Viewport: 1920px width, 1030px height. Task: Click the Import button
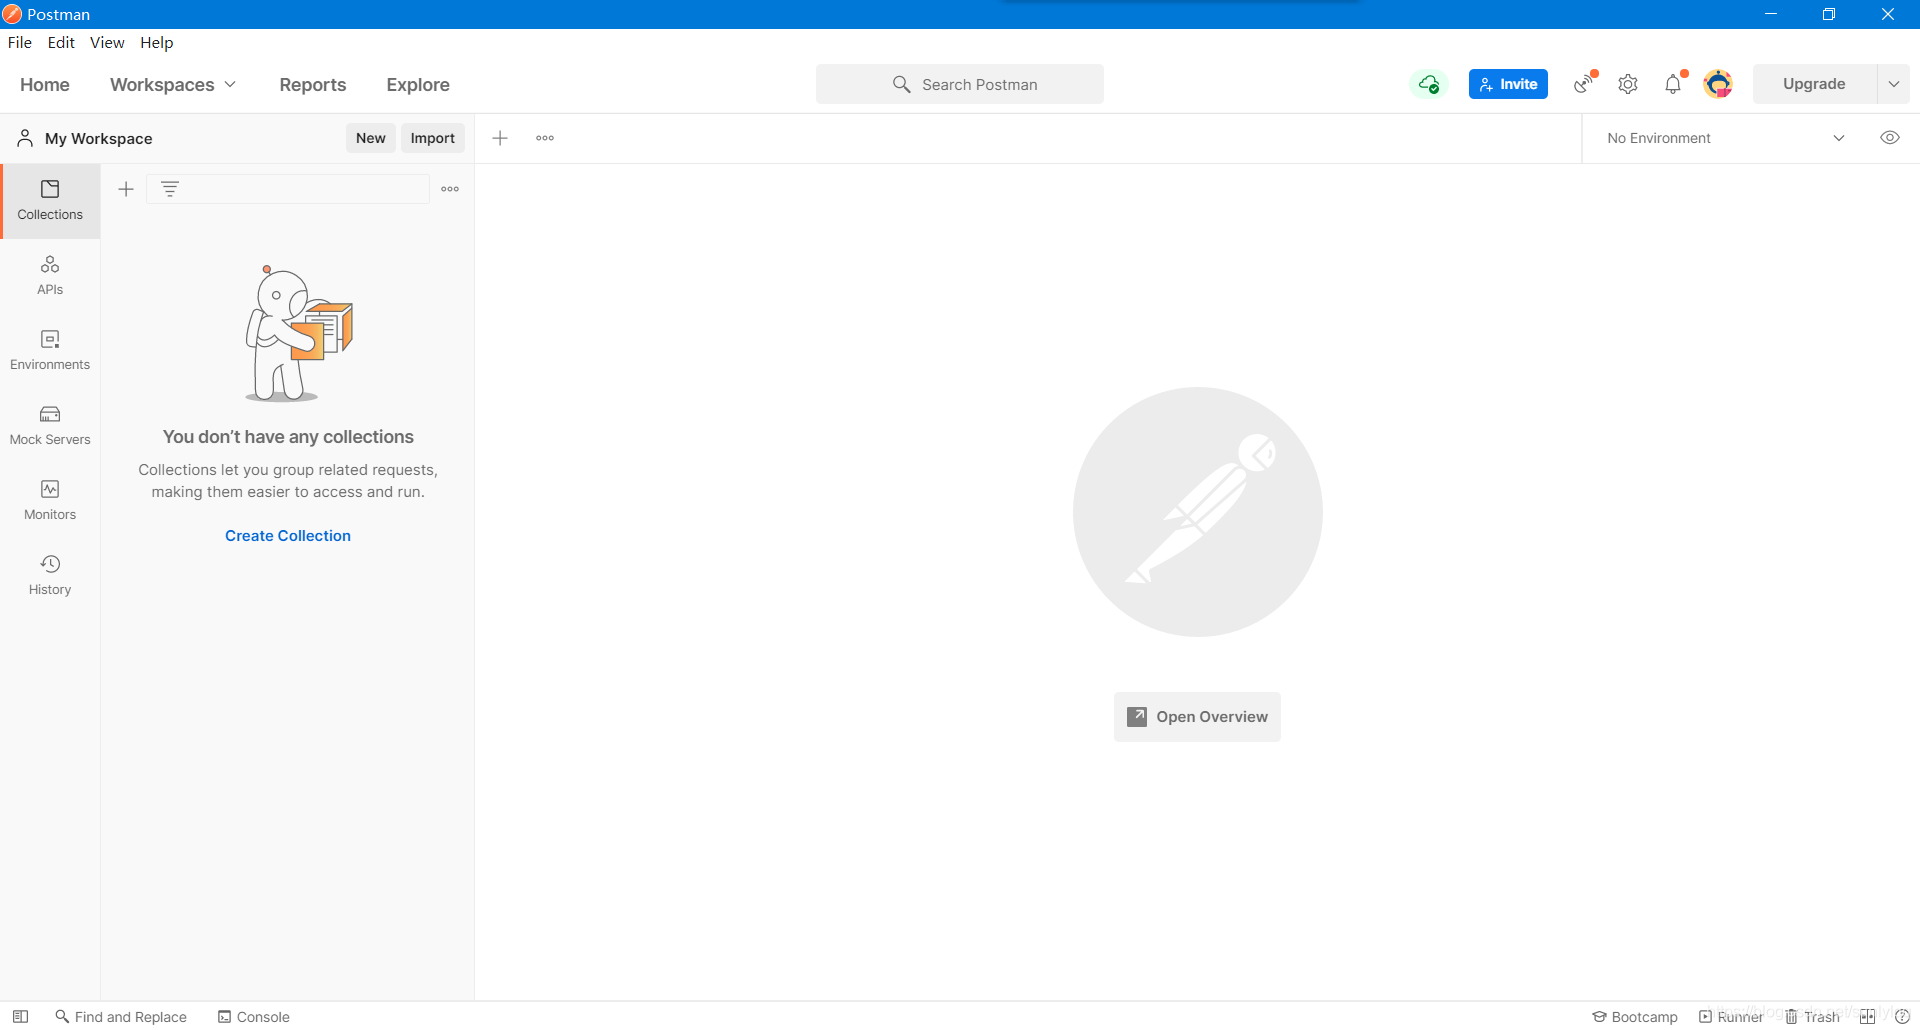tap(433, 138)
